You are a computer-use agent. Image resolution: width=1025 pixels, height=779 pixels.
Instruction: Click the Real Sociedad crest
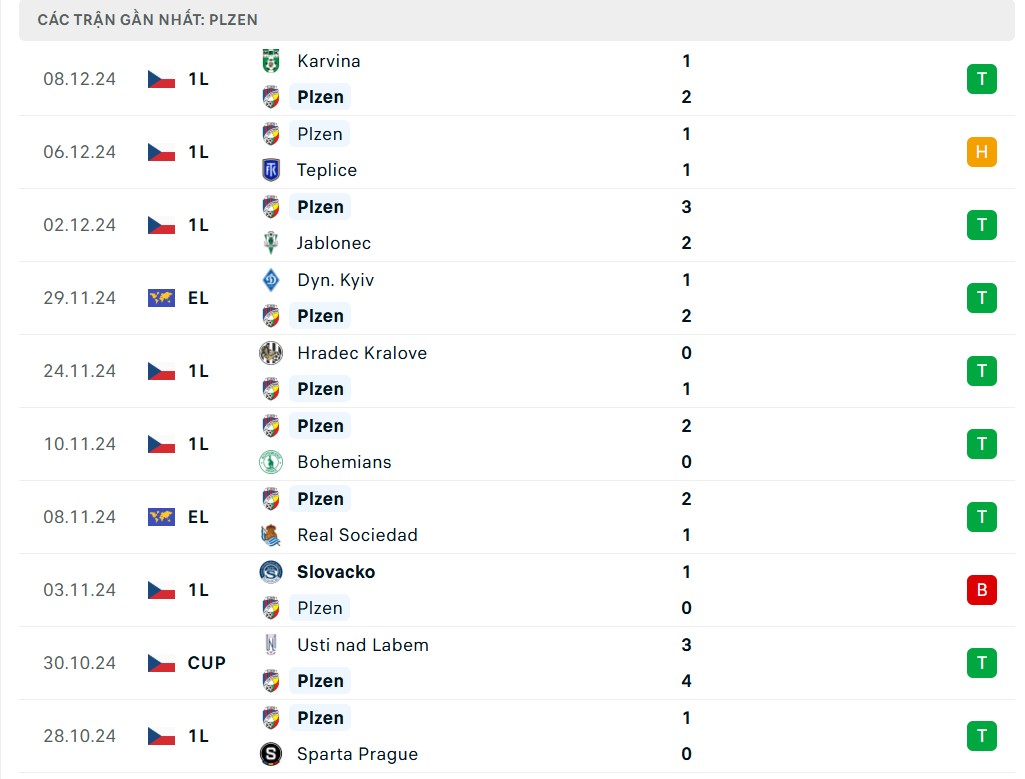270,535
